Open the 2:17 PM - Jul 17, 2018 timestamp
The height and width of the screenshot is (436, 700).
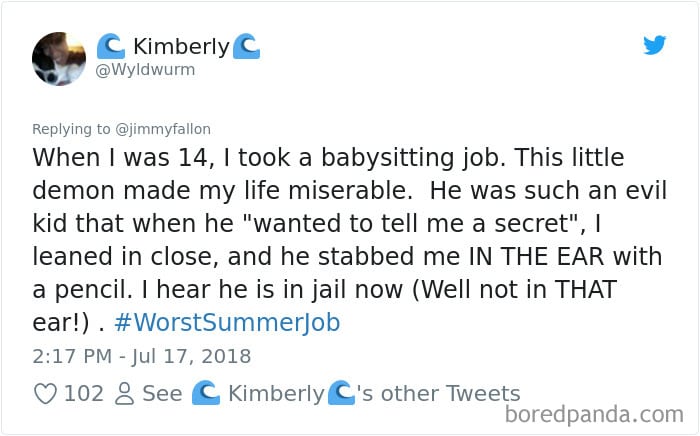141,356
